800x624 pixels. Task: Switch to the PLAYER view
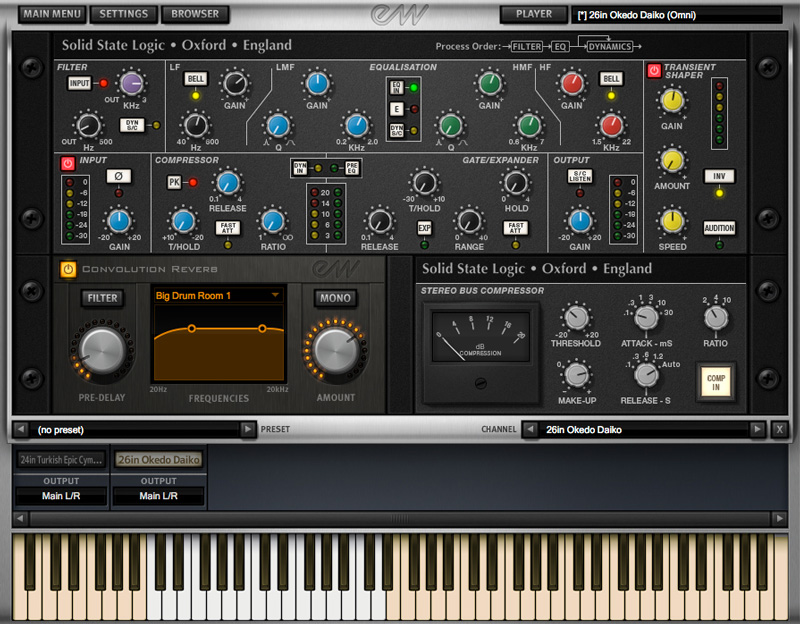534,14
